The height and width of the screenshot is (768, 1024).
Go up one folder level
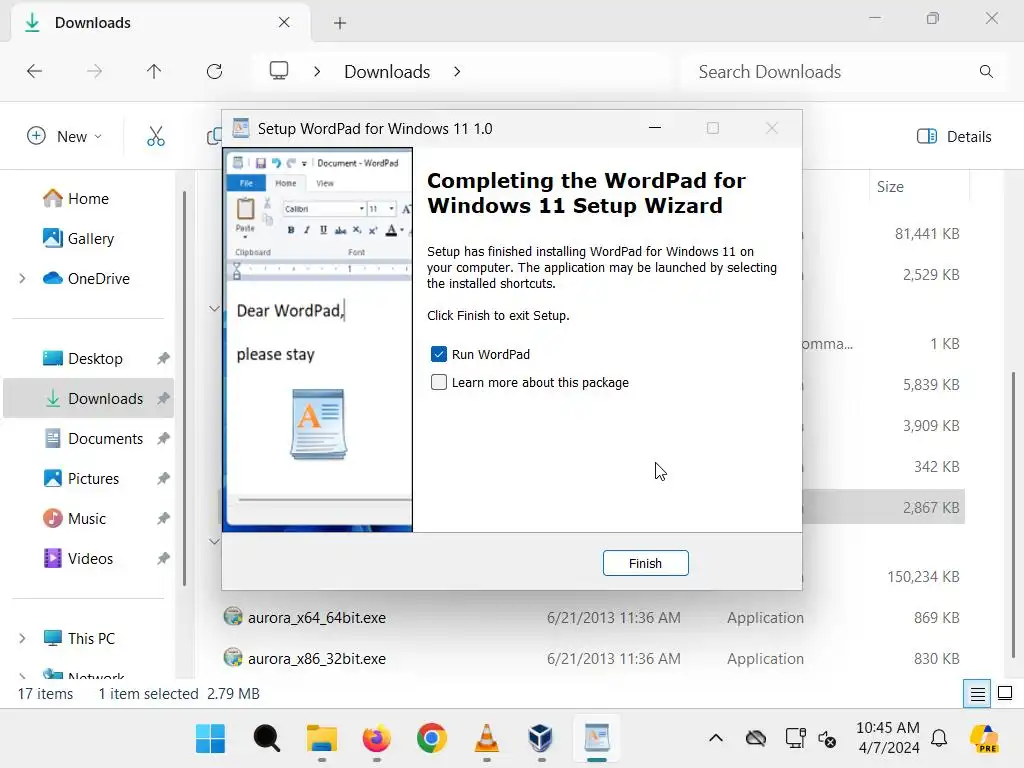click(154, 71)
